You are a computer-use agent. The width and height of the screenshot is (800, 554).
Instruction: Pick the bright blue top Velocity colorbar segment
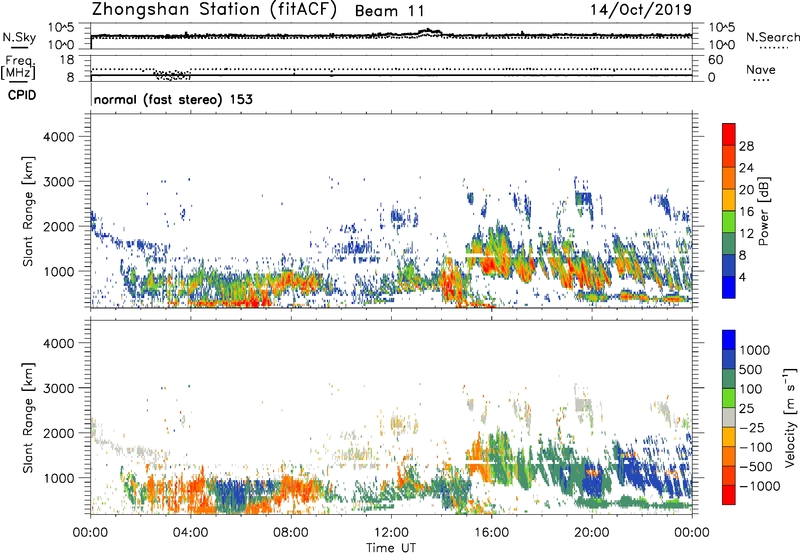click(729, 340)
